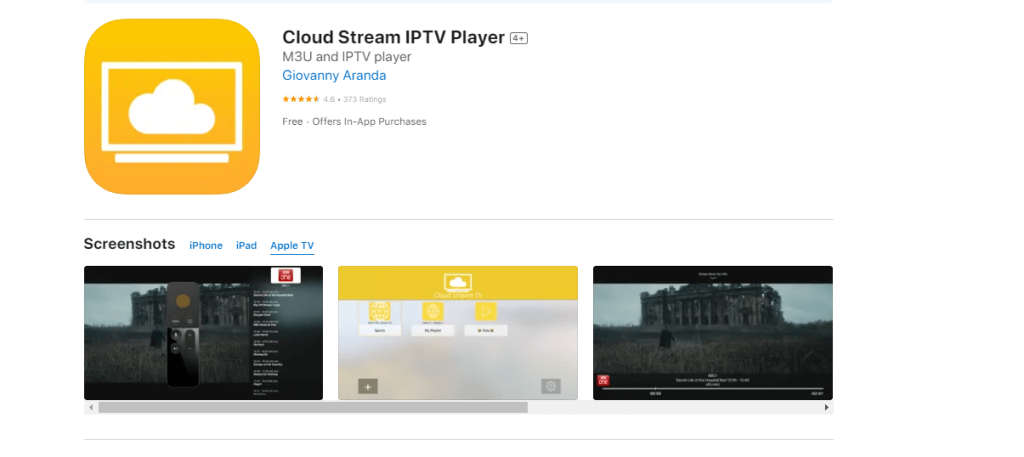This screenshot has width=1024, height=457.
Task: Click the orange star rating icons
Action: (300, 99)
